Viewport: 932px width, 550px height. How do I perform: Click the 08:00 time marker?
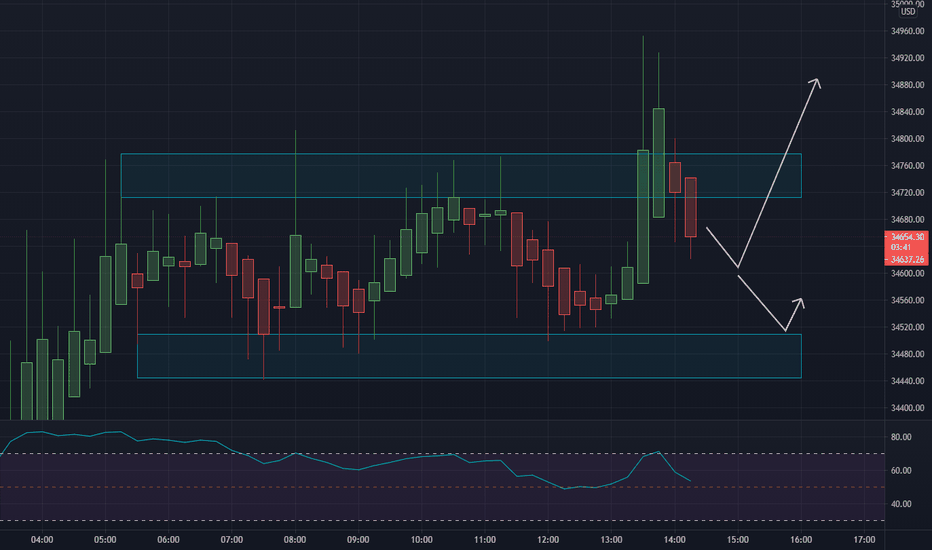[295, 540]
